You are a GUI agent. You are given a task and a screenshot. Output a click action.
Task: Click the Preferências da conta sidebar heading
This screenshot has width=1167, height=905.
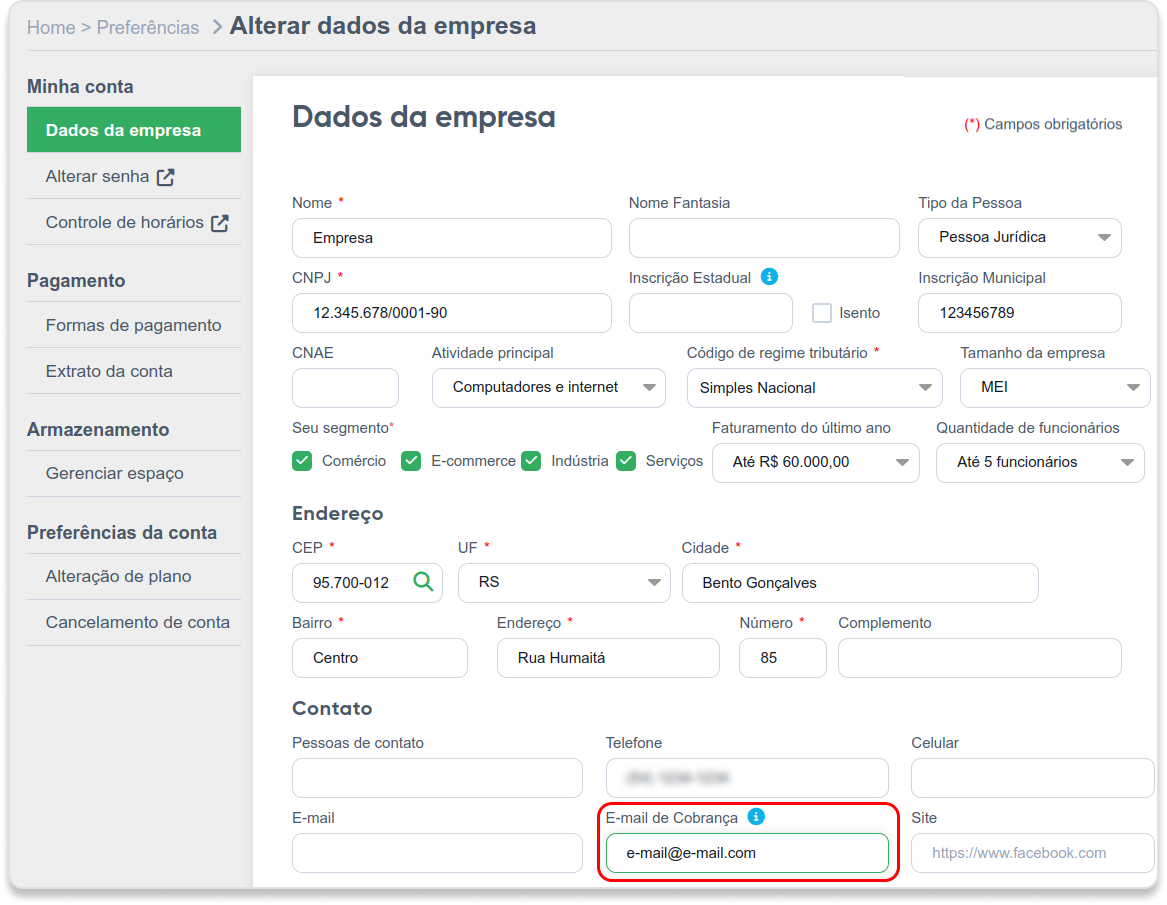122,533
